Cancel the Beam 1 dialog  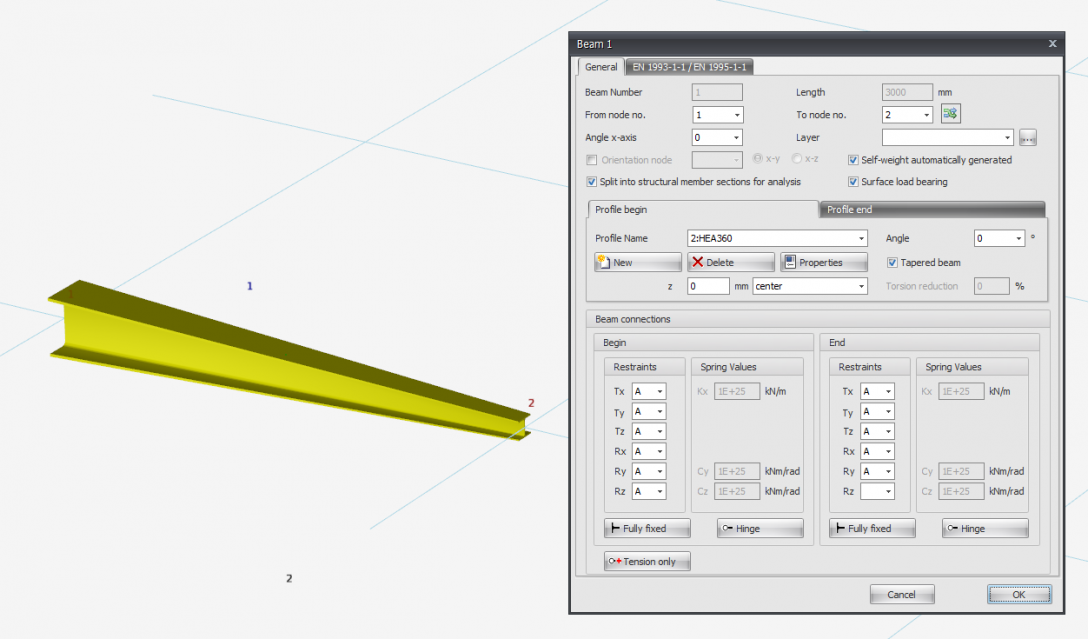click(x=901, y=594)
